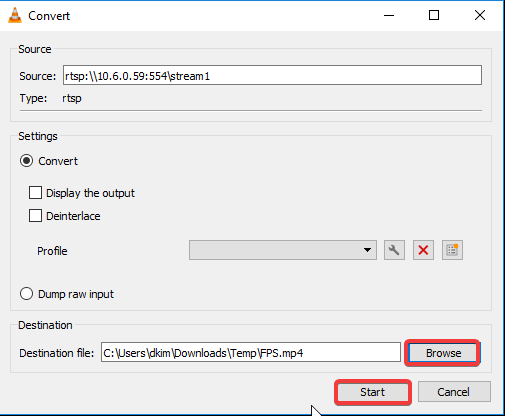
Task: Maximize the Convert window
Action: (434, 15)
